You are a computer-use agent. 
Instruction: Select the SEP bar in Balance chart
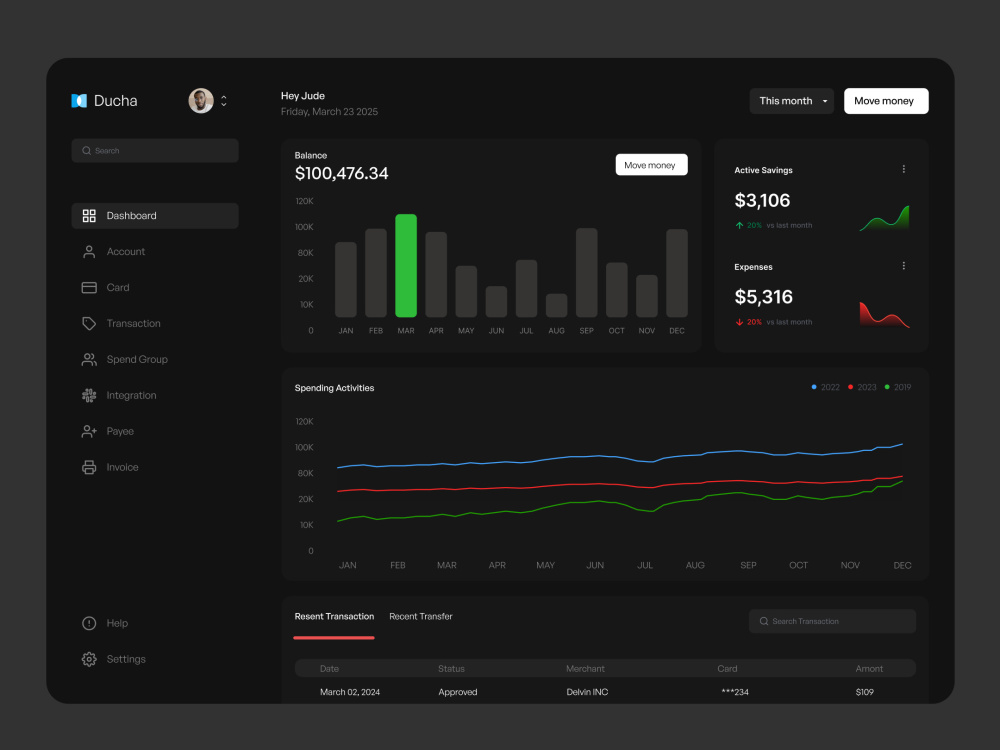586,272
